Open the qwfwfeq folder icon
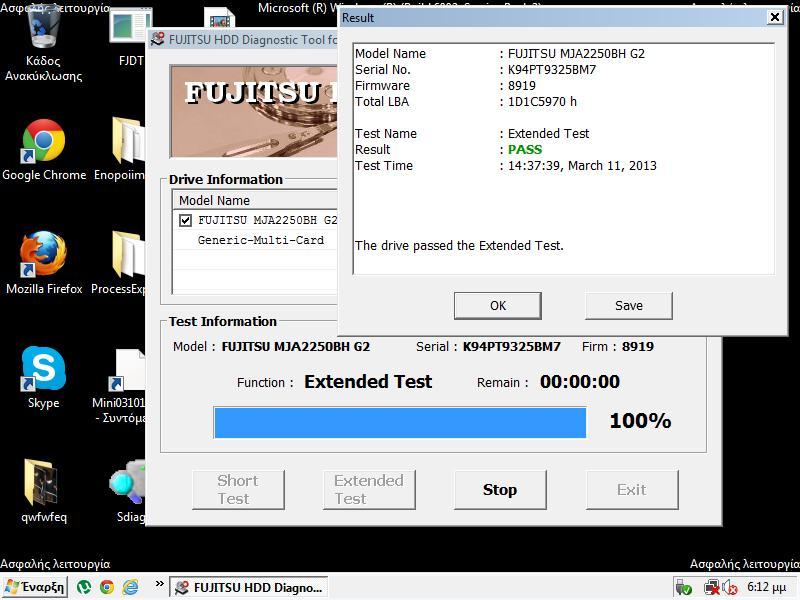The image size is (800, 600). (44, 491)
